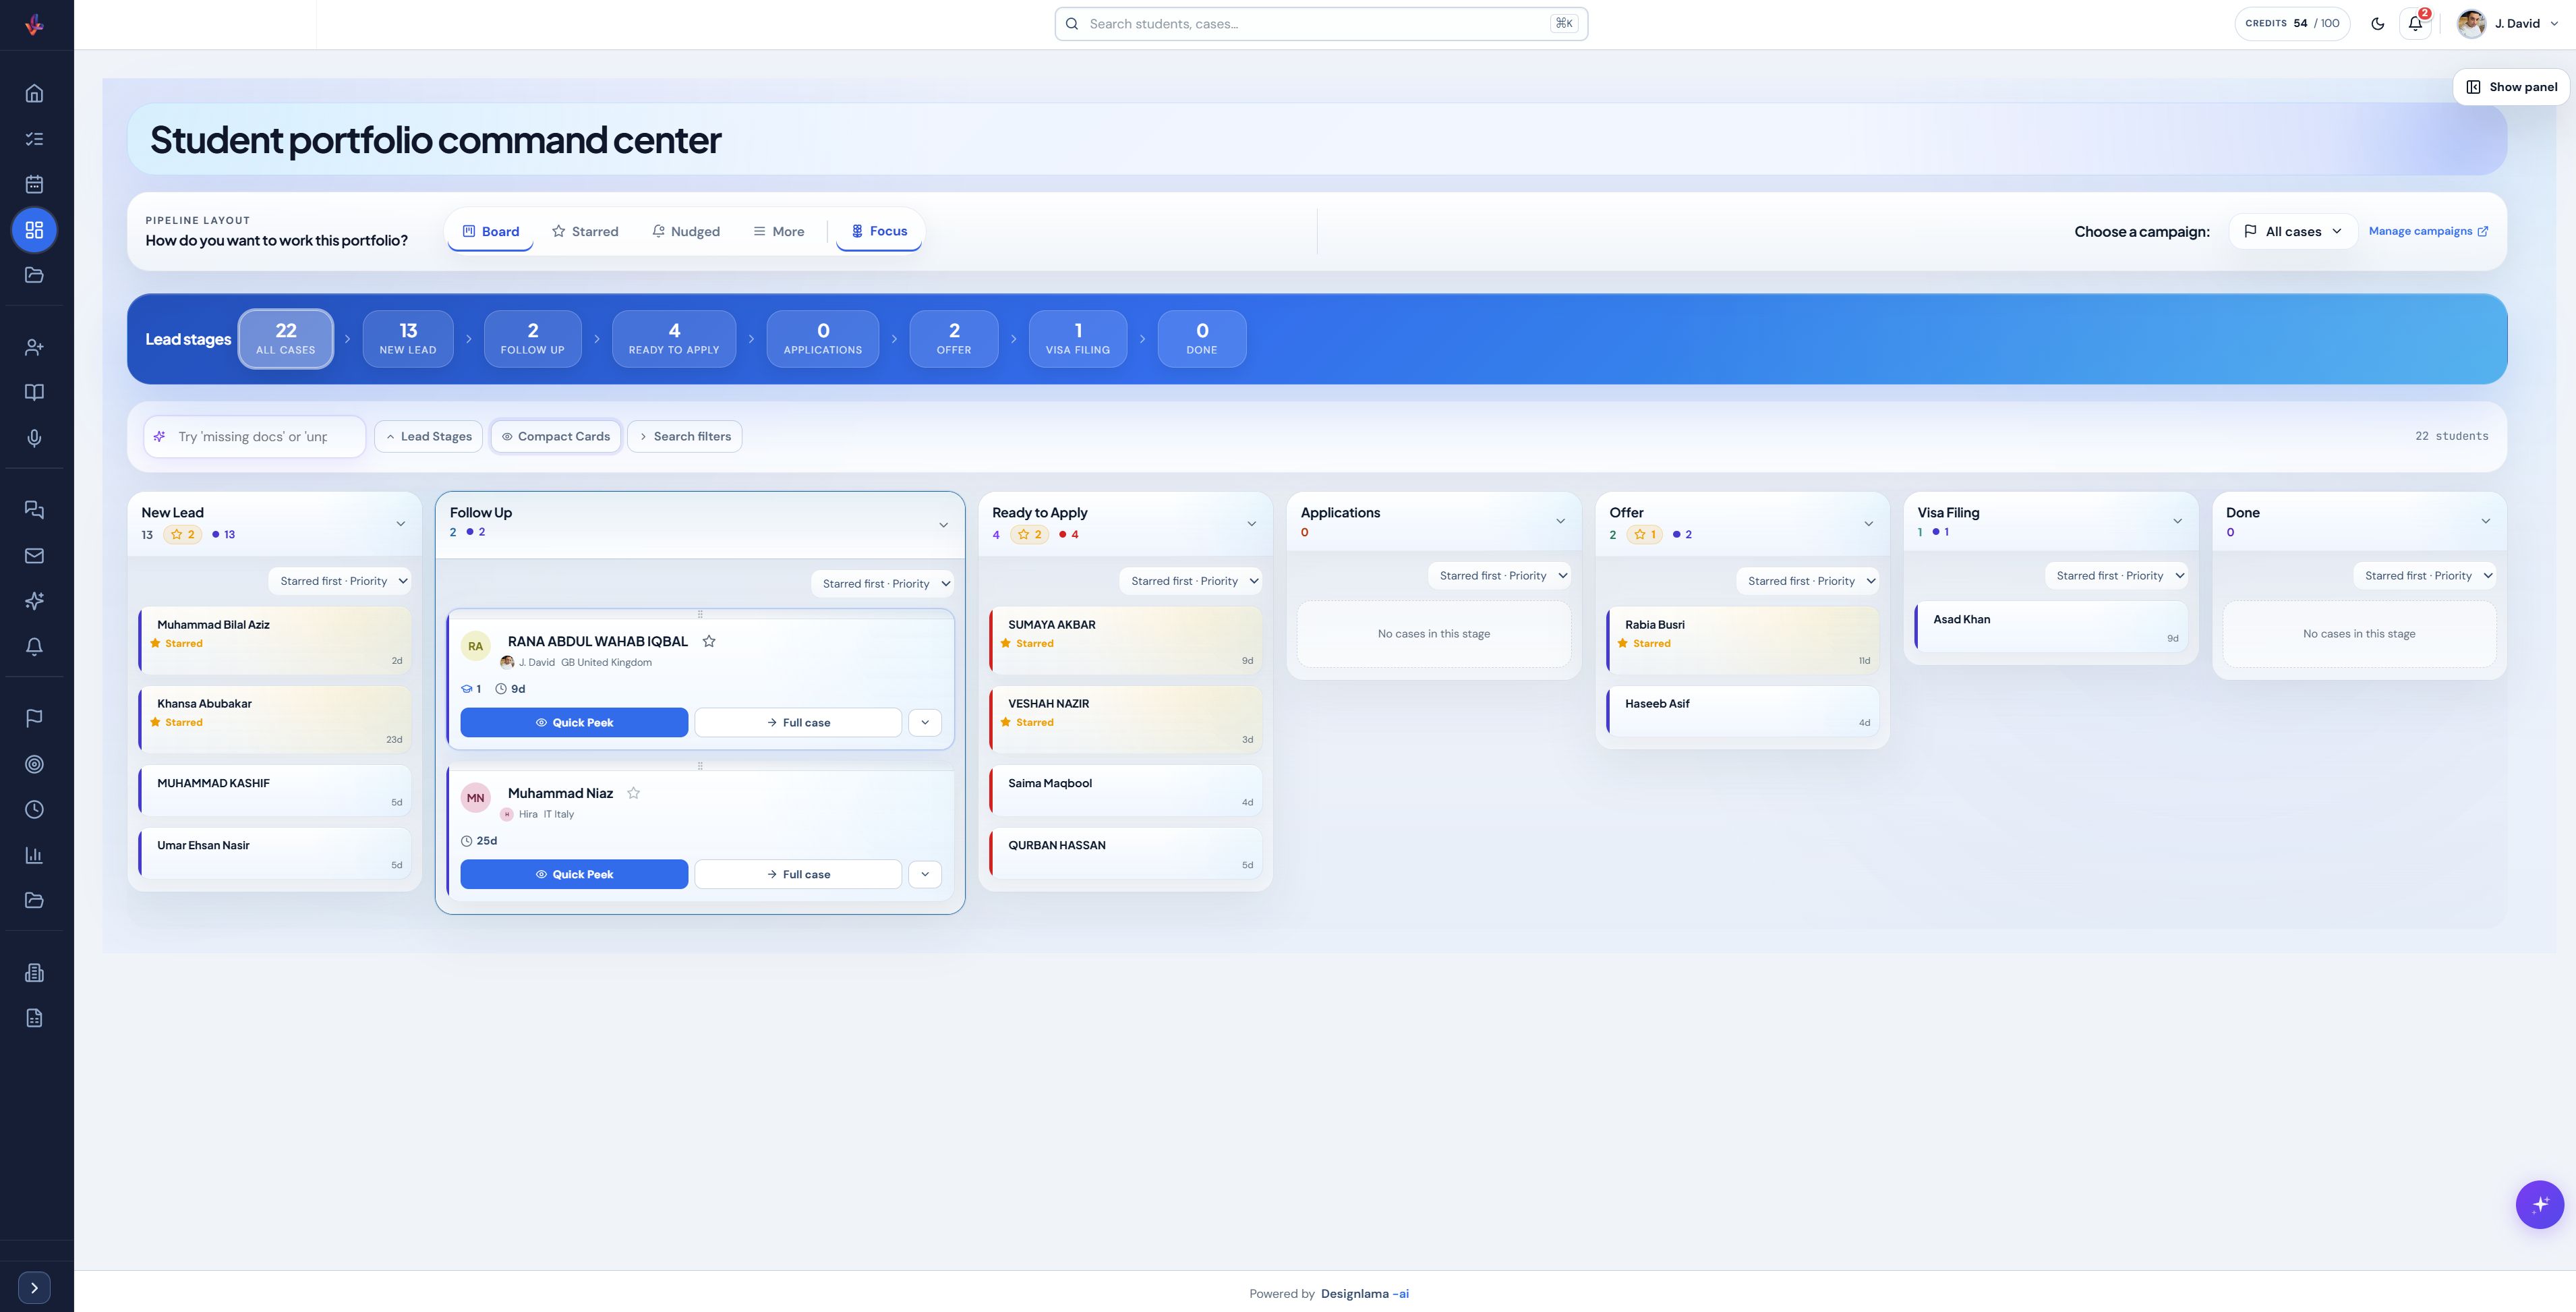2576x1312 pixels.
Task: Focus the Search students, cases field
Action: pyautogui.click(x=1321, y=24)
